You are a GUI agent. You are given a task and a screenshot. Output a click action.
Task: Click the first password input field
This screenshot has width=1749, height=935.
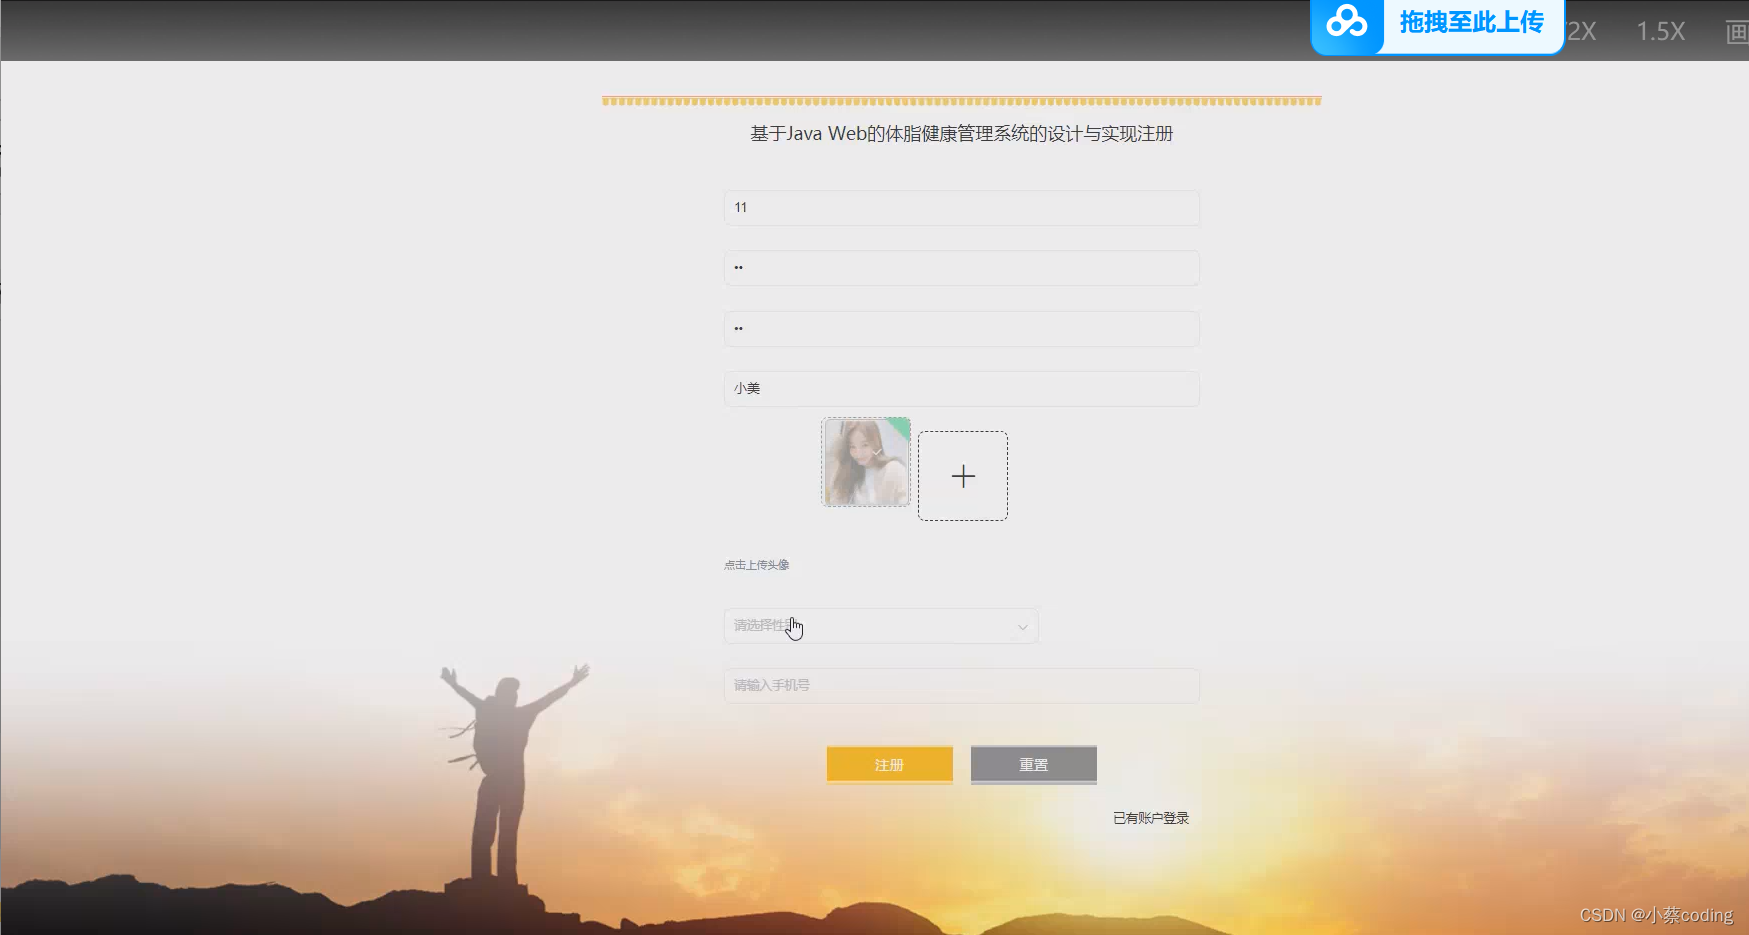tap(961, 268)
